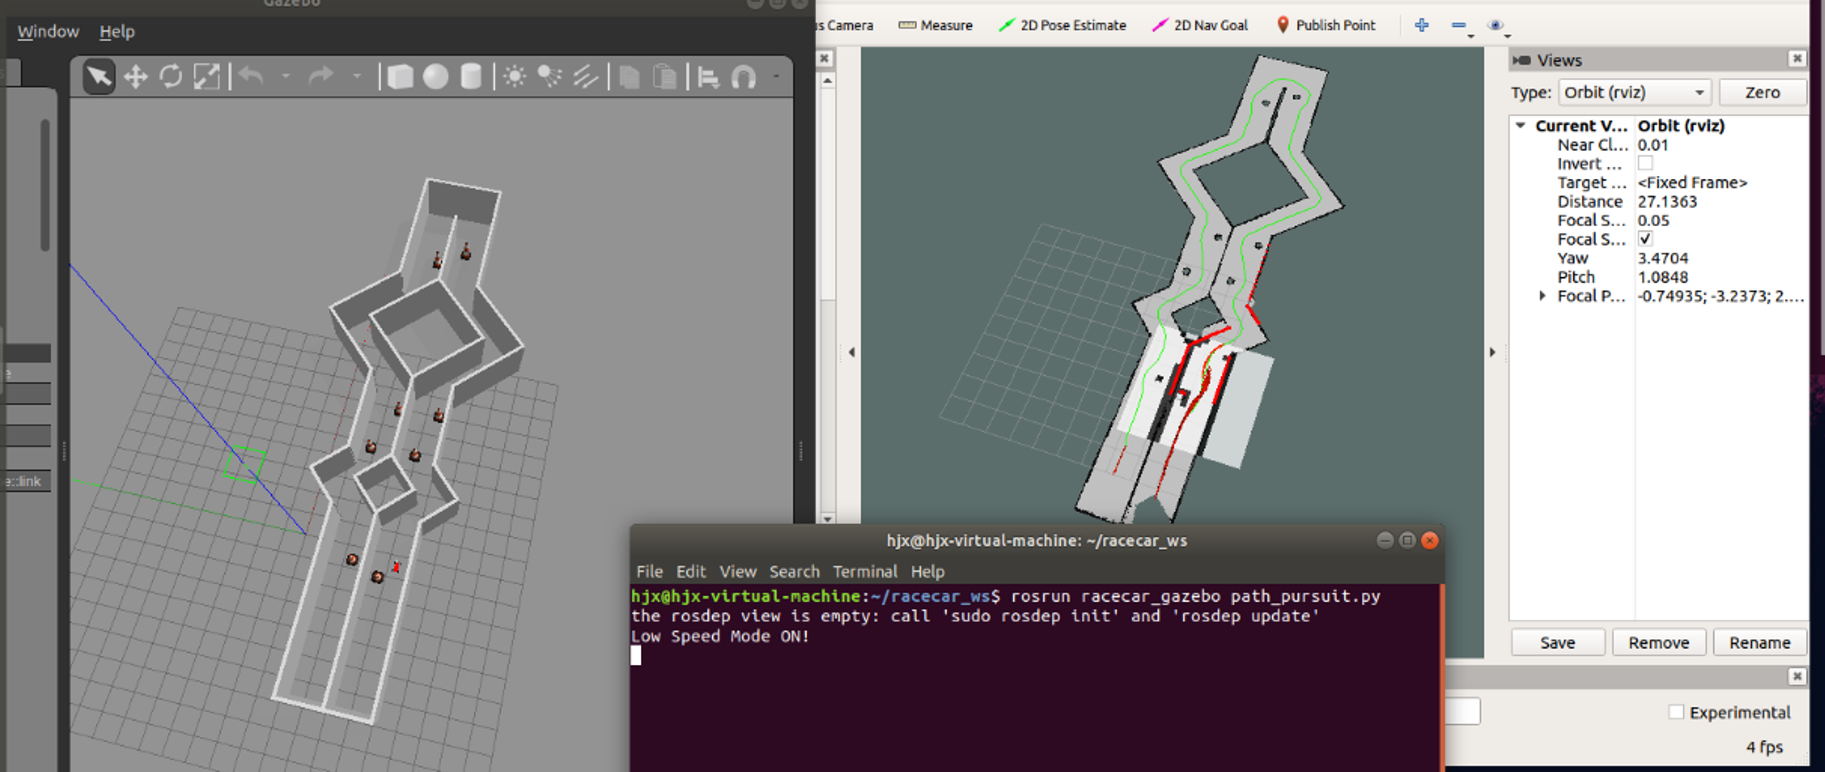The image size is (1825, 772).
Task: Maximize the racecar_ws terminal window
Action: [x=1407, y=540]
